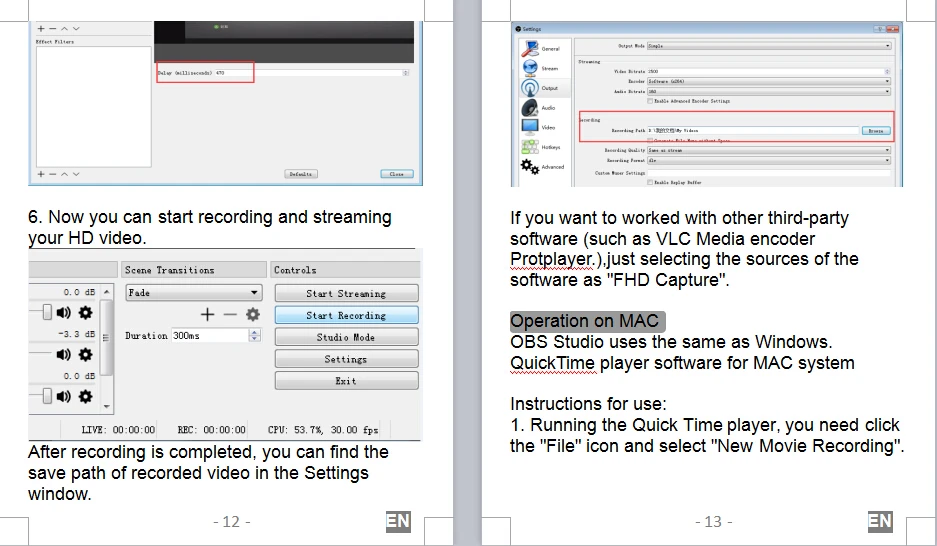Click the move-down arrow above the Effect Filters label
Image resolution: width=937 pixels, height=546 pixels.
pyautogui.click(x=76, y=28)
